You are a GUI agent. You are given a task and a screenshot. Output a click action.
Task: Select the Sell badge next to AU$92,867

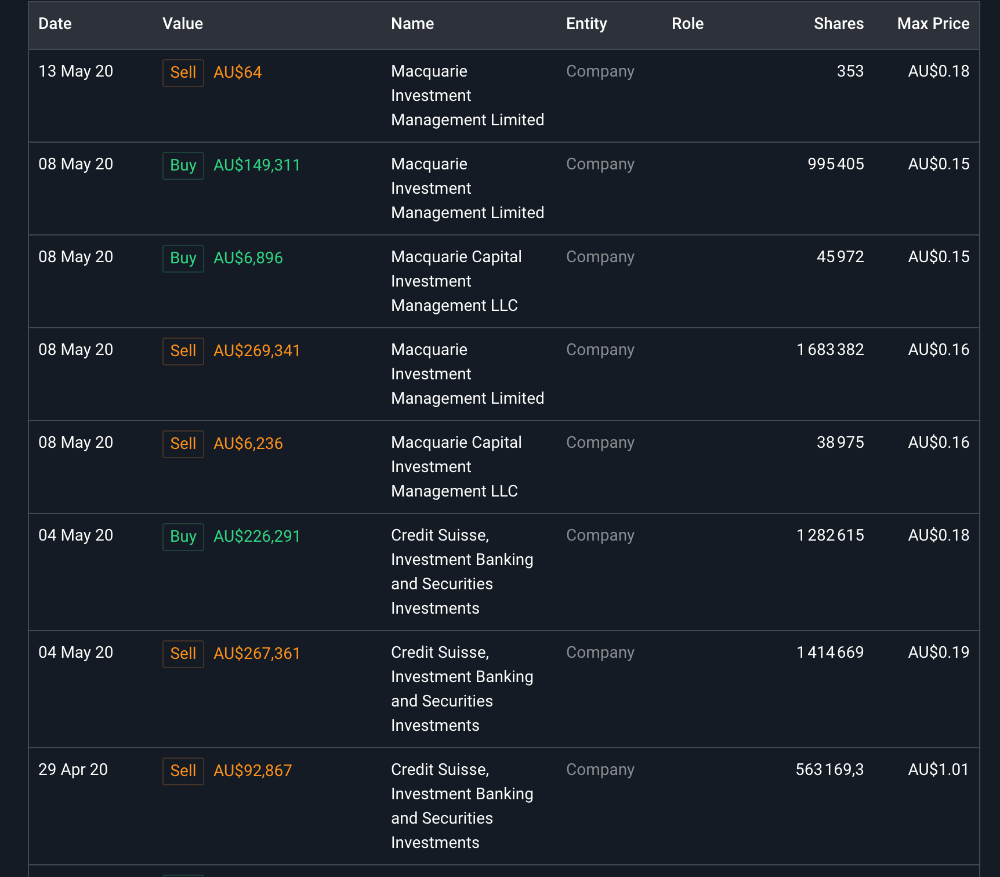click(183, 771)
